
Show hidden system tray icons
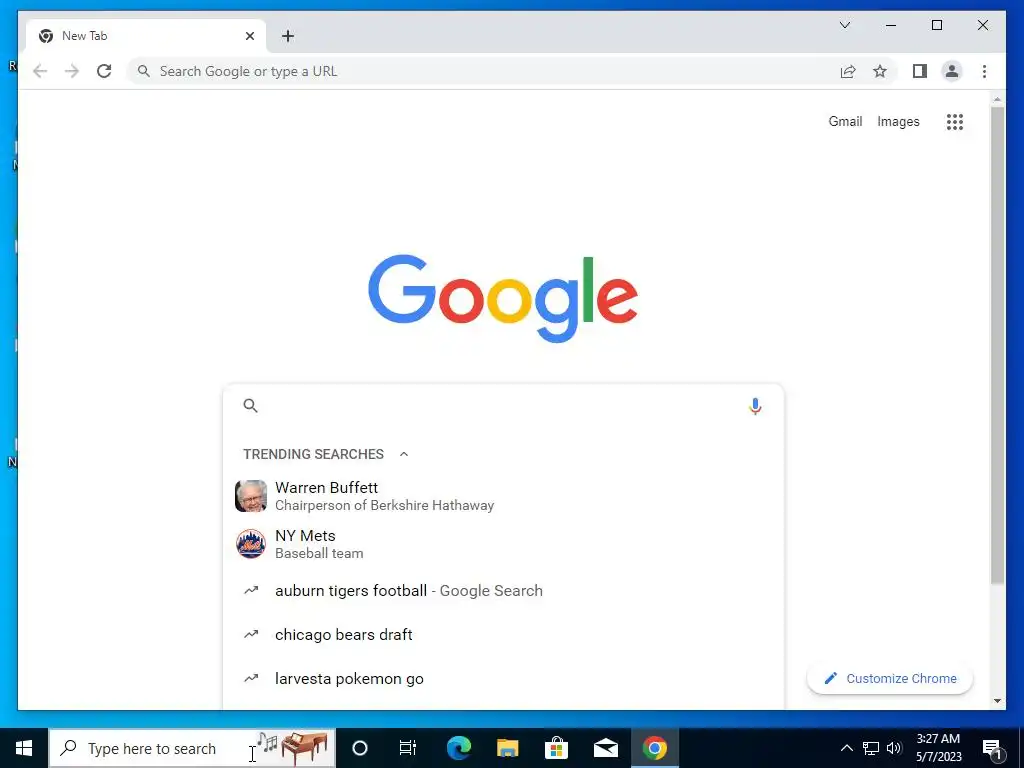point(846,748)
